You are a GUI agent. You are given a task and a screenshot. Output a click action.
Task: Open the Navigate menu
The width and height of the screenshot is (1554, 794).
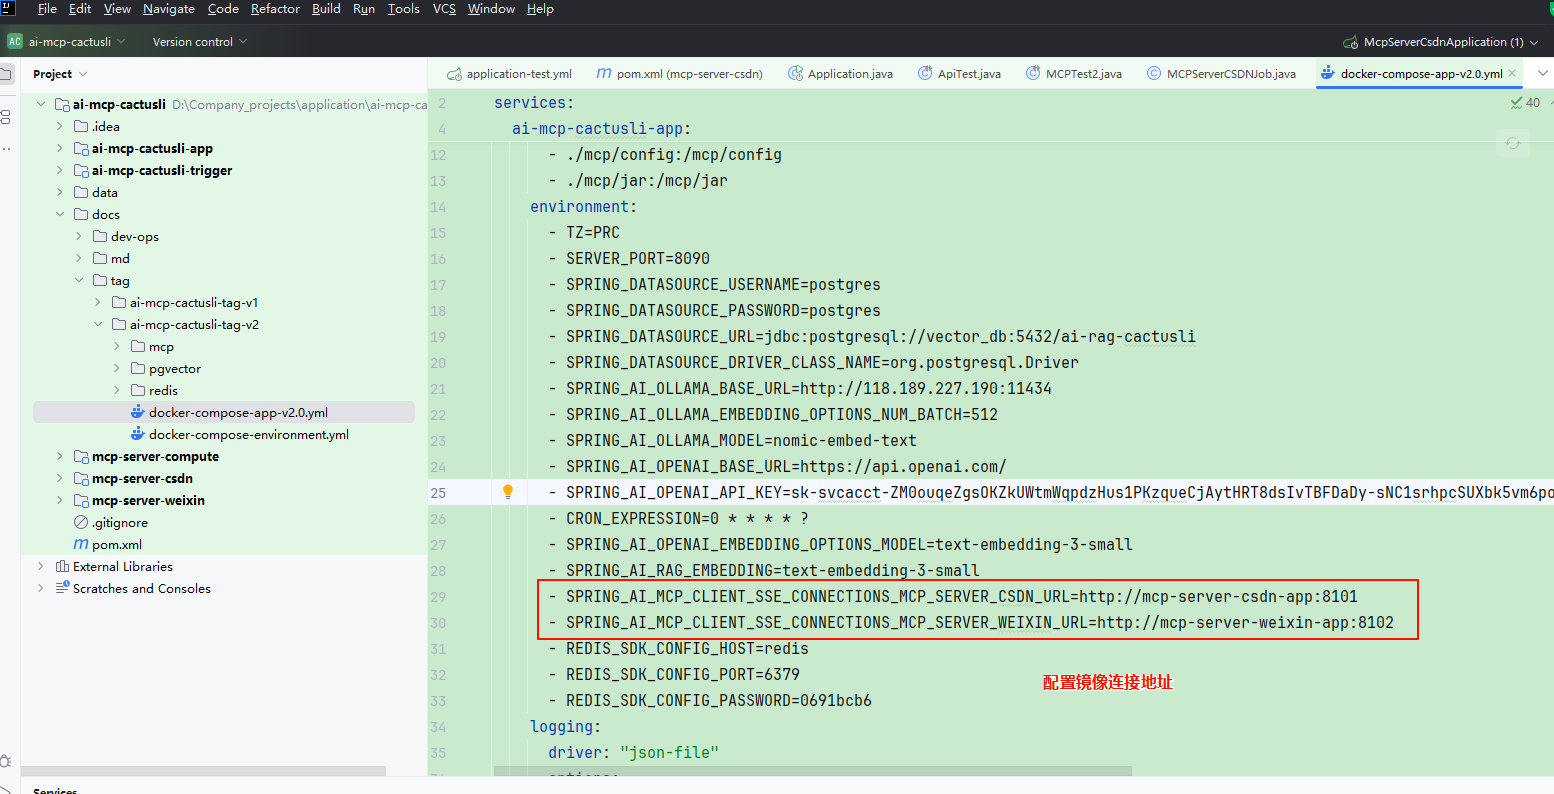tap(169, 9)
